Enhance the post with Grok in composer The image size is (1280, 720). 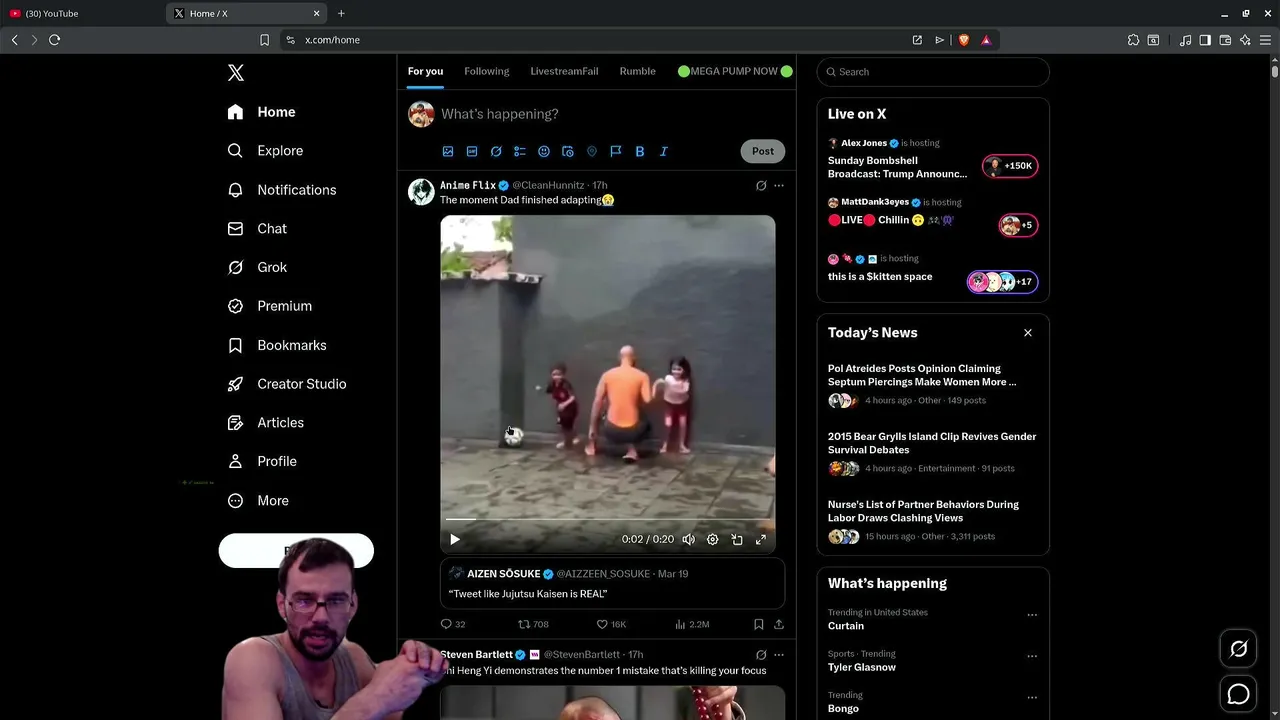496,151
